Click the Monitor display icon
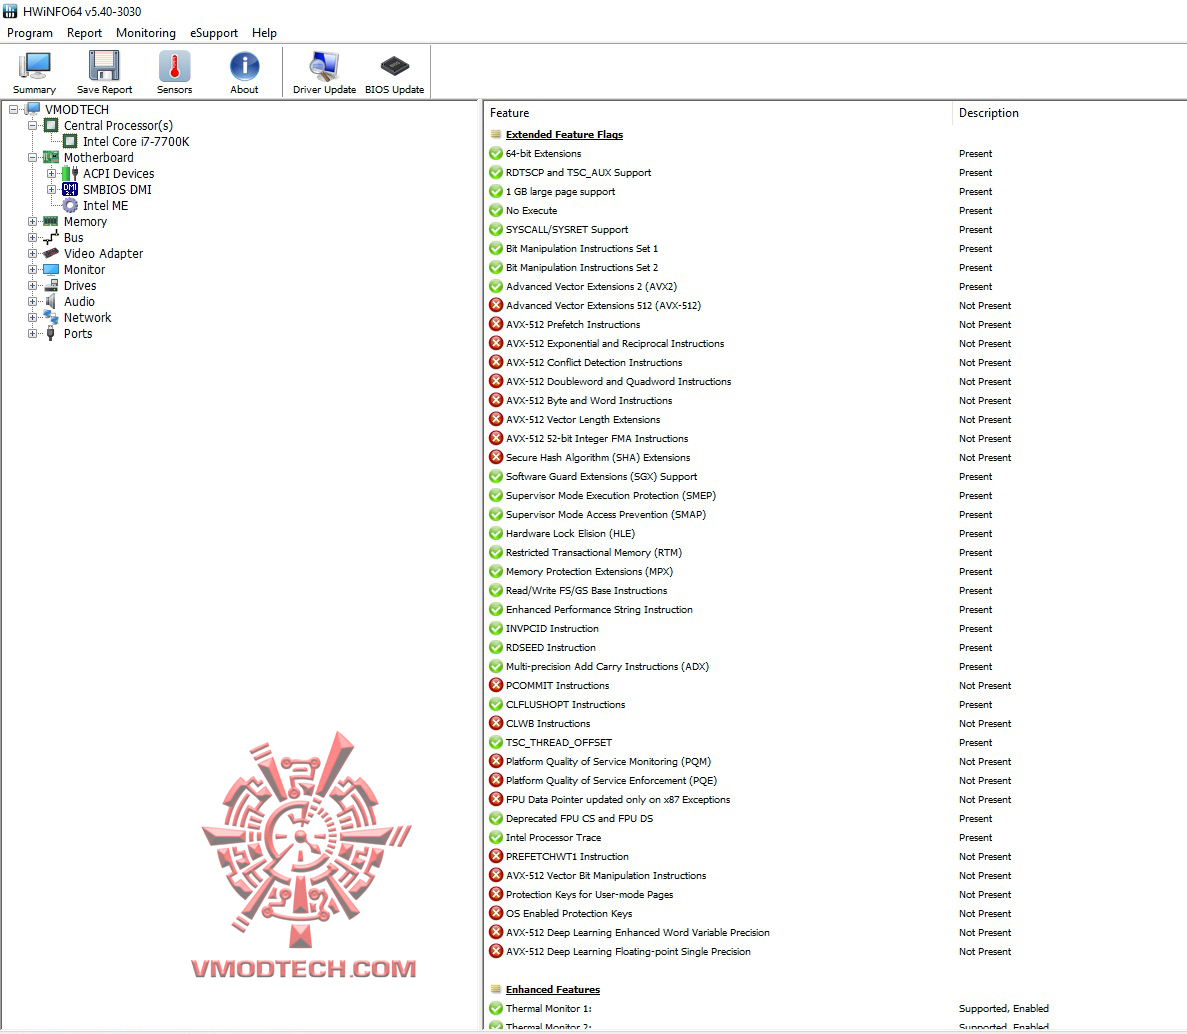 pyautogui.click(x=51, y=269)
